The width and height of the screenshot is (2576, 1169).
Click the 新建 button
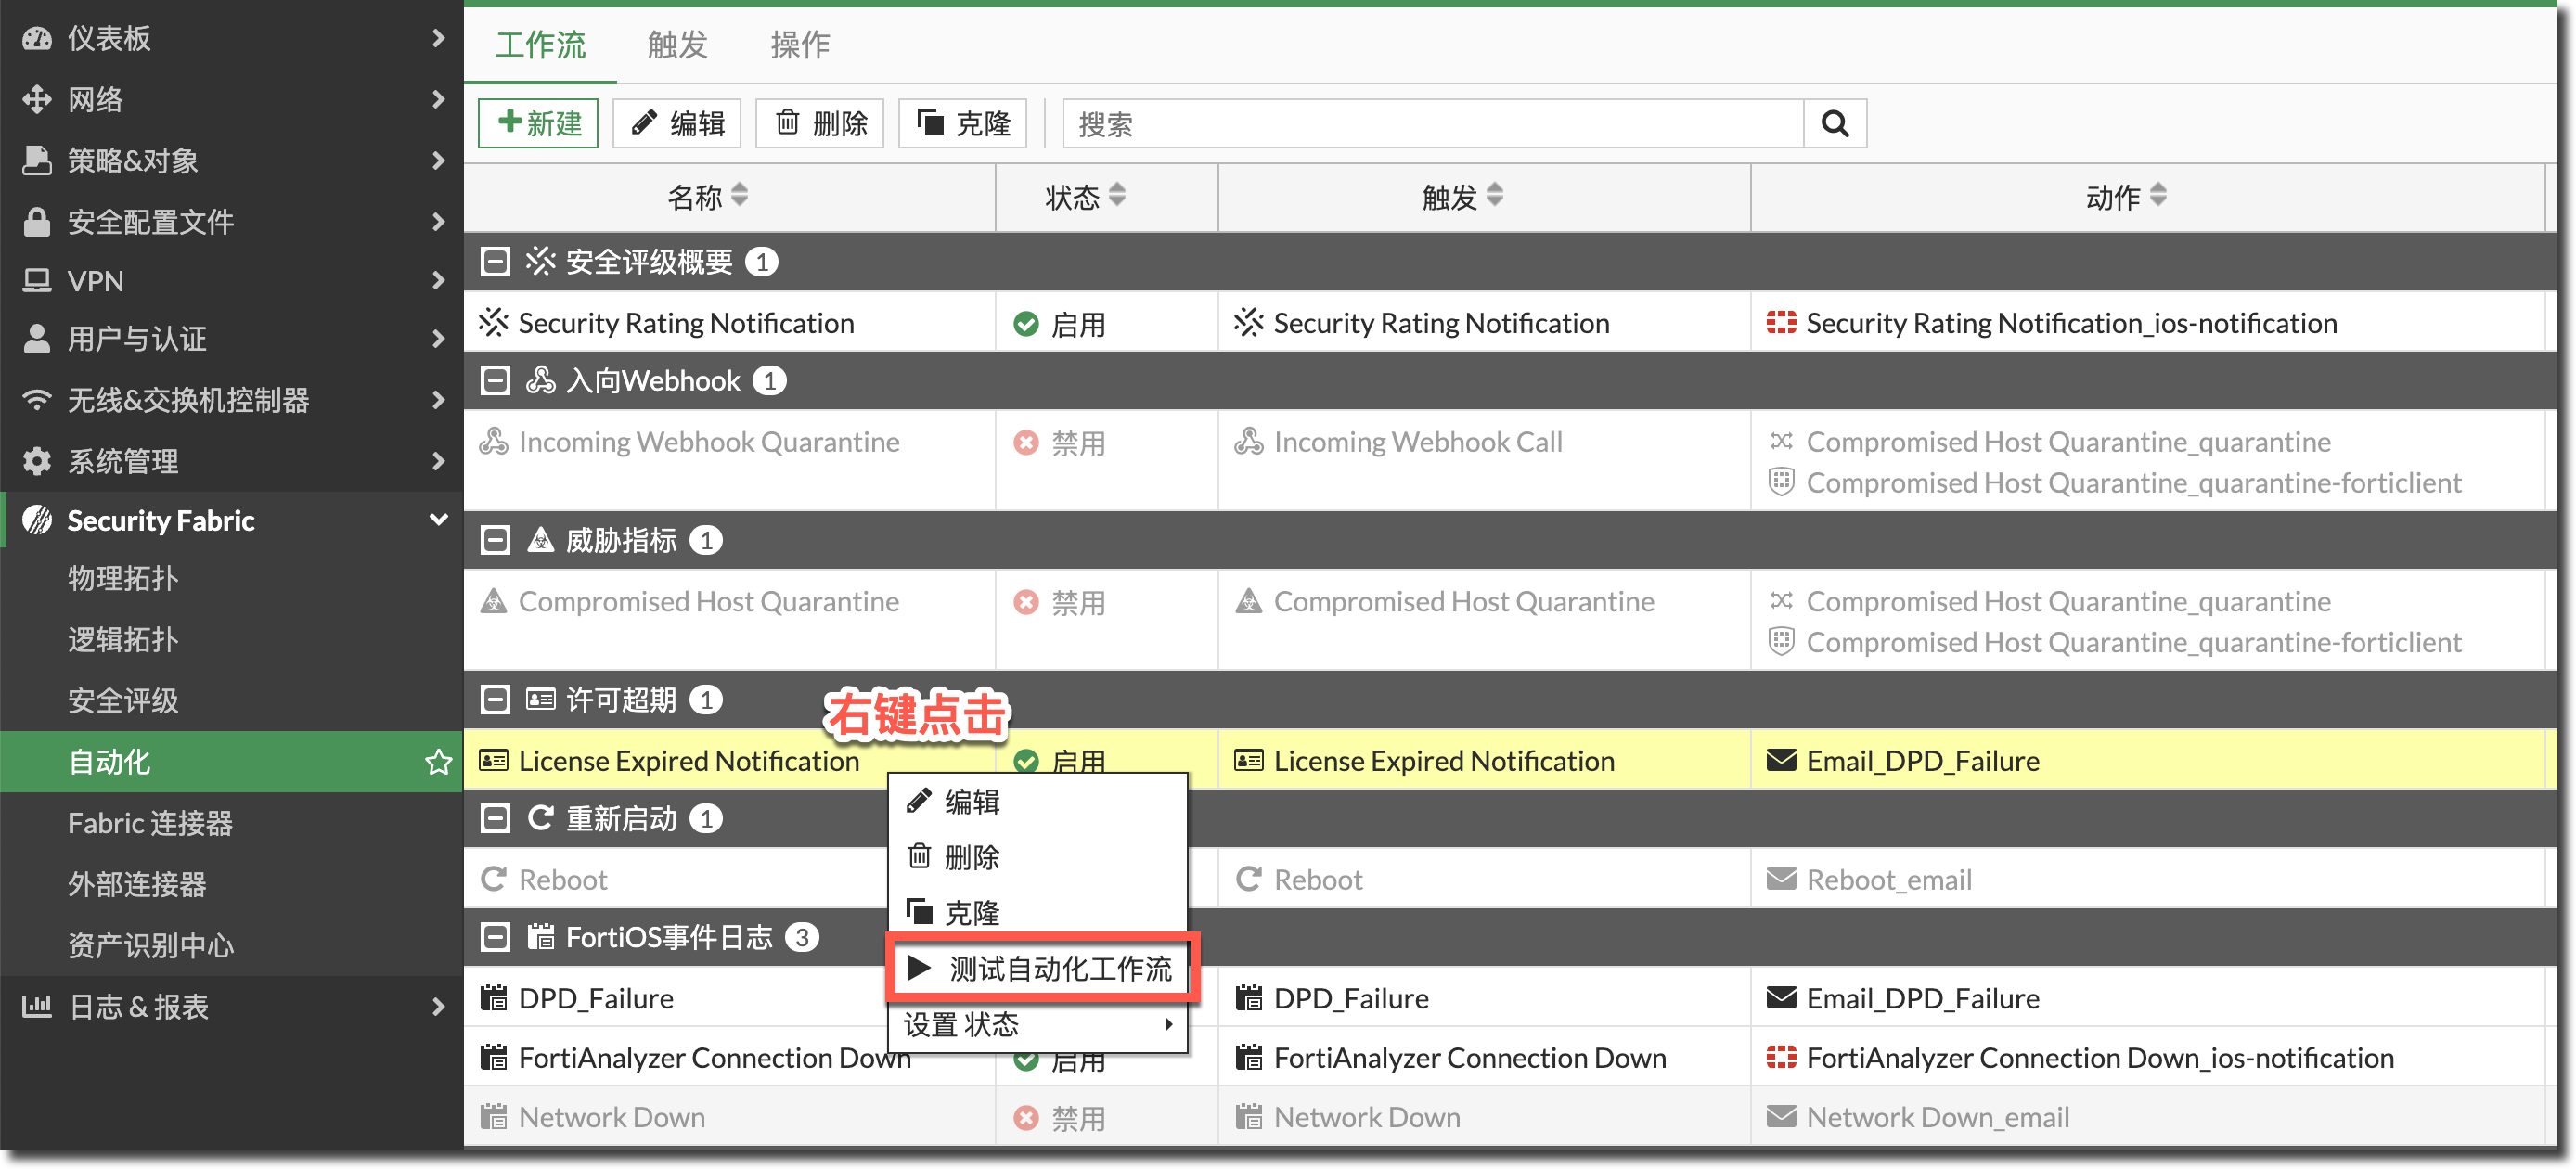(538, 124)
